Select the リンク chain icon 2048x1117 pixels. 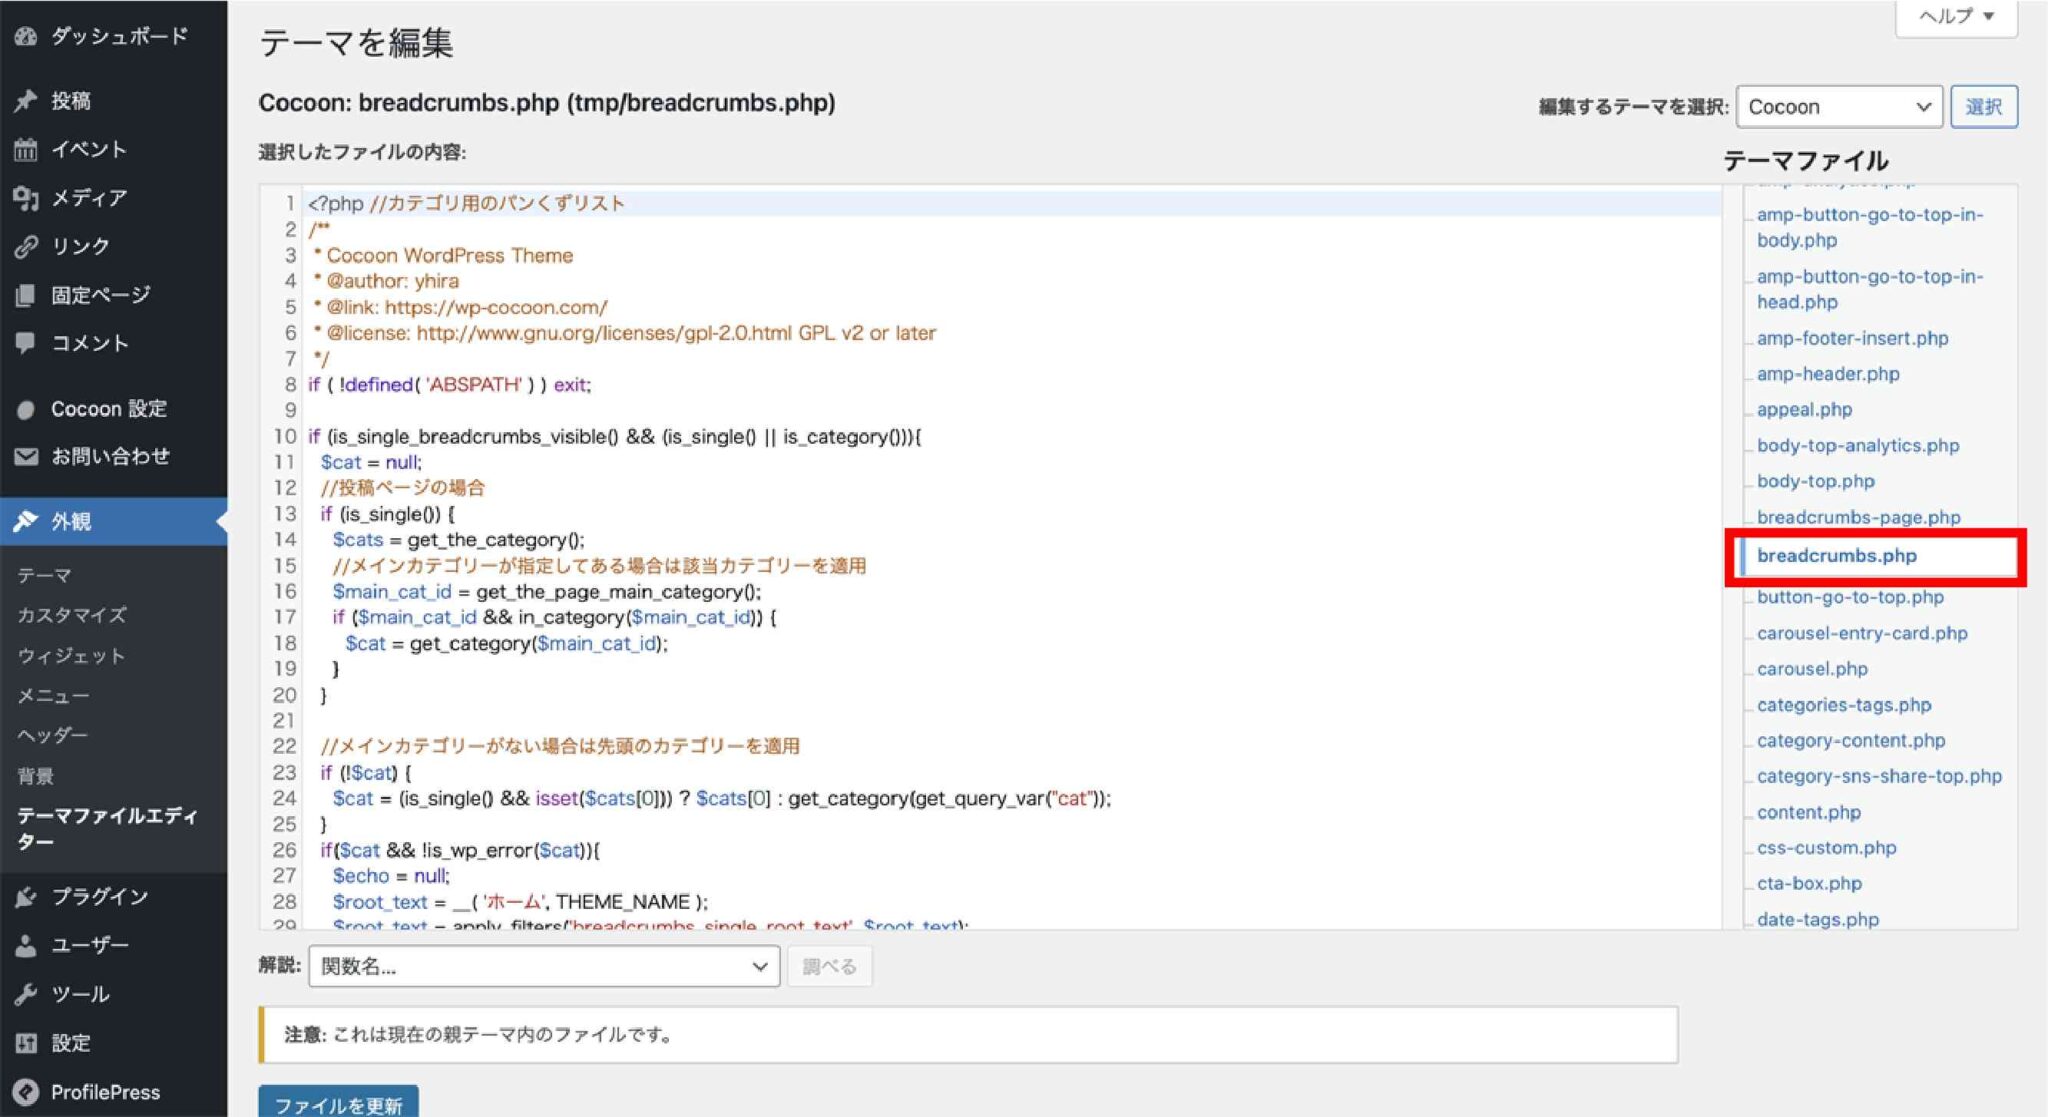coord(27,246)
